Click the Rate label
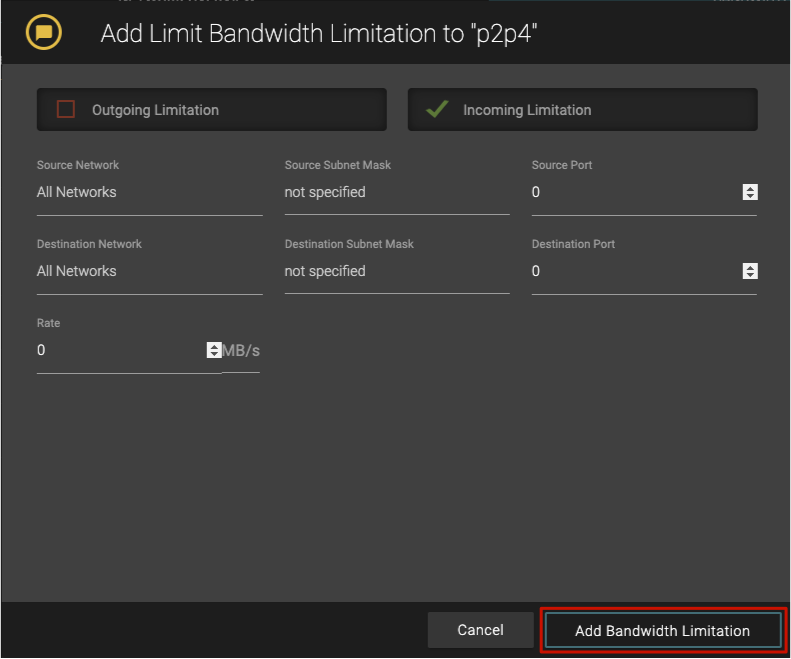791x659 pixels. [48, 323]
